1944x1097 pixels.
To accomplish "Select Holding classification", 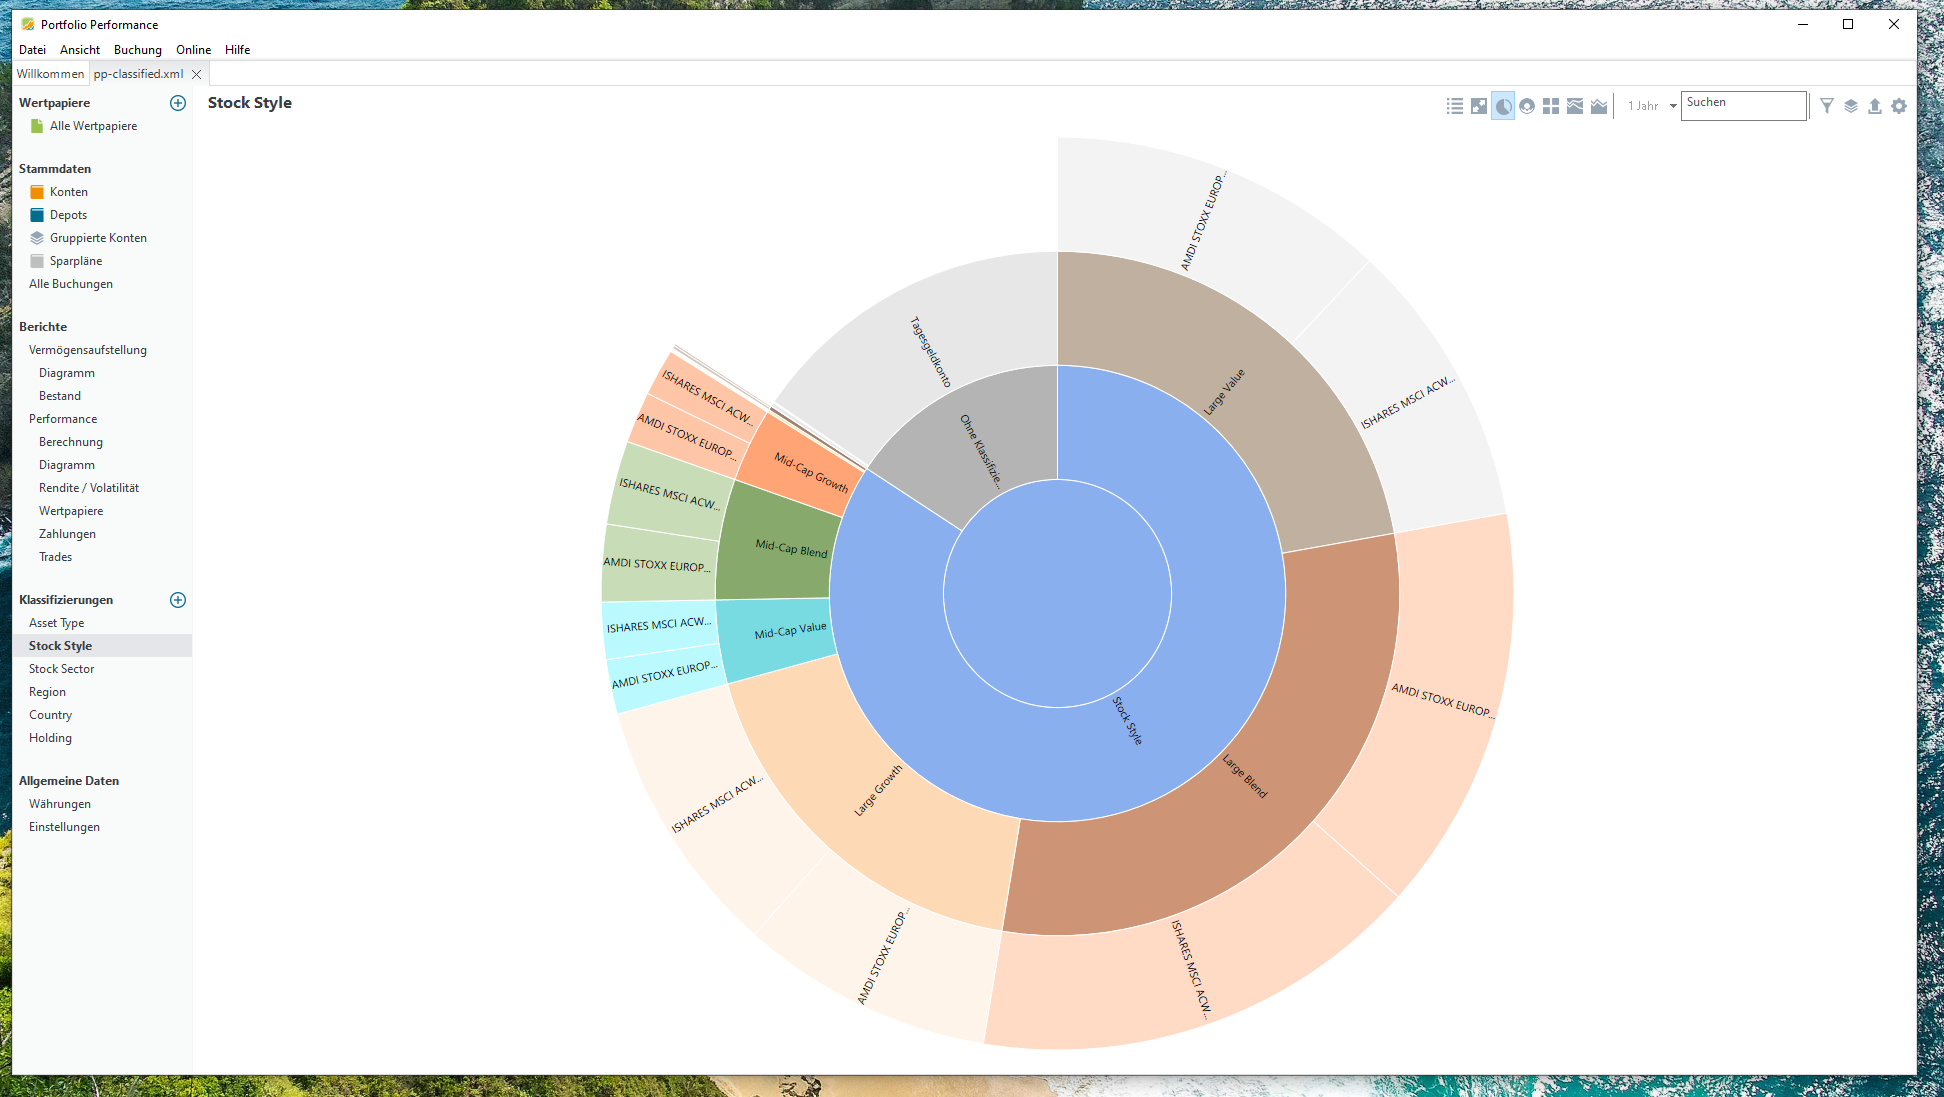I will click(x=50, y=738).
